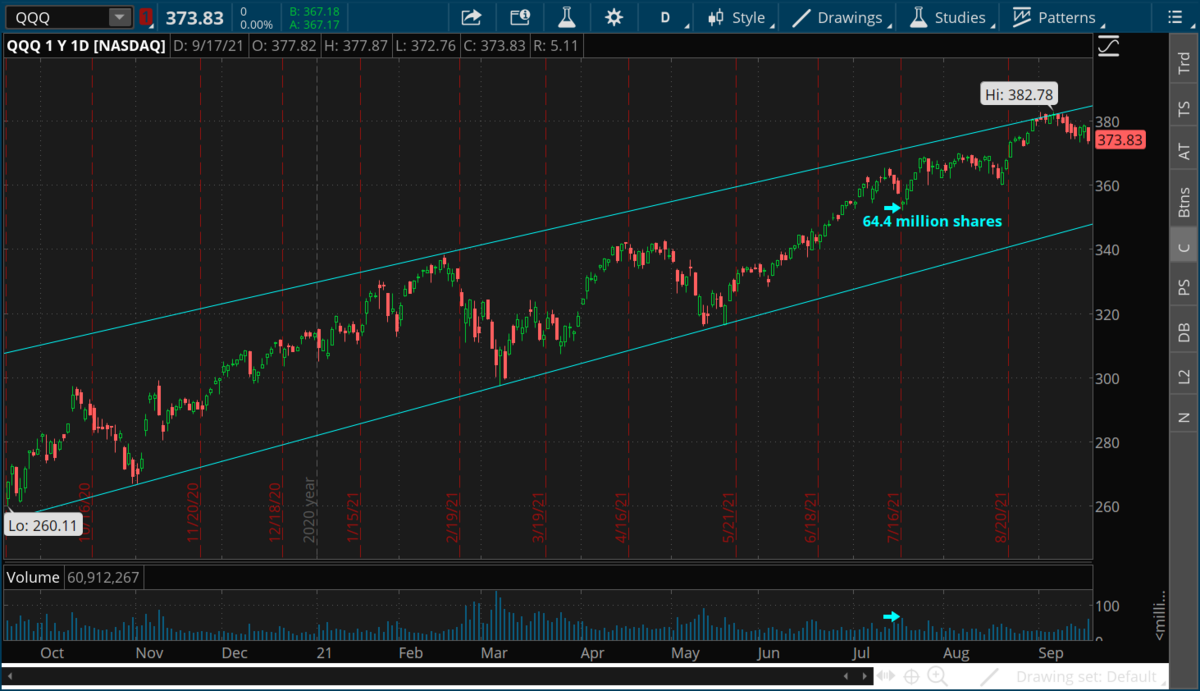The height and width of the screenshot is (691, 1200).
Task: Click the L: 372.76 low price readout
Action: (x=429, y=45)
